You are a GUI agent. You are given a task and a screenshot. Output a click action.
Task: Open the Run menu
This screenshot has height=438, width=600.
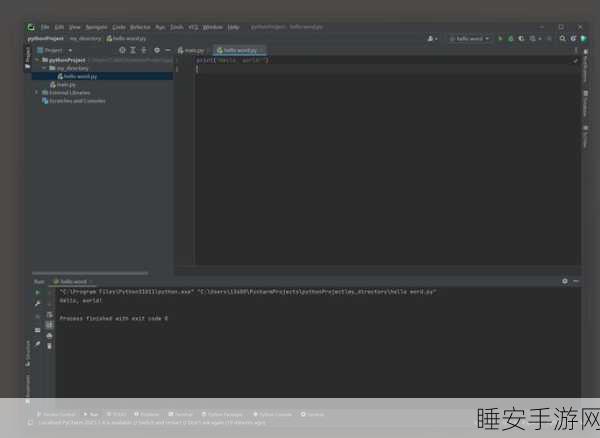pyautogui.click(x=160, y=27)
